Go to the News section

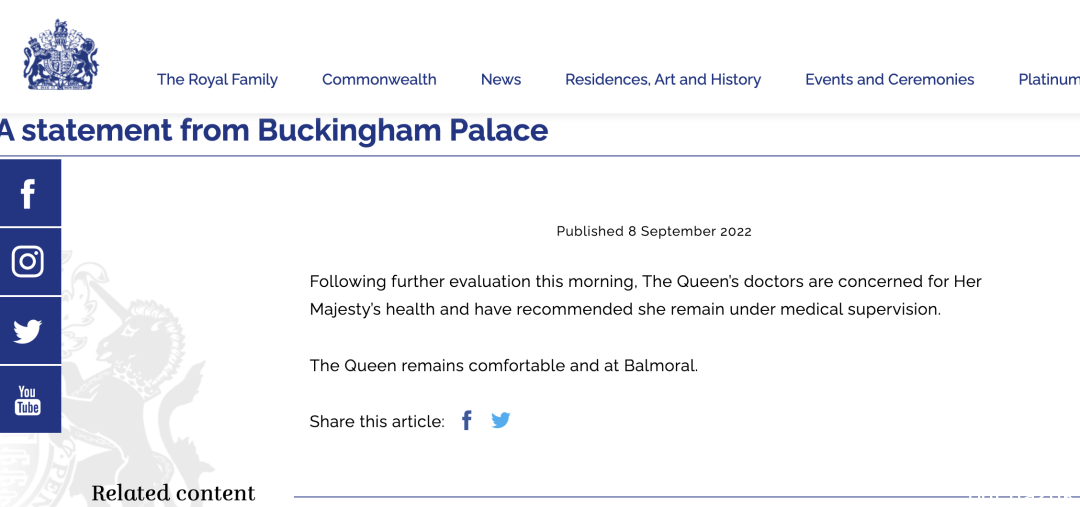501,79
